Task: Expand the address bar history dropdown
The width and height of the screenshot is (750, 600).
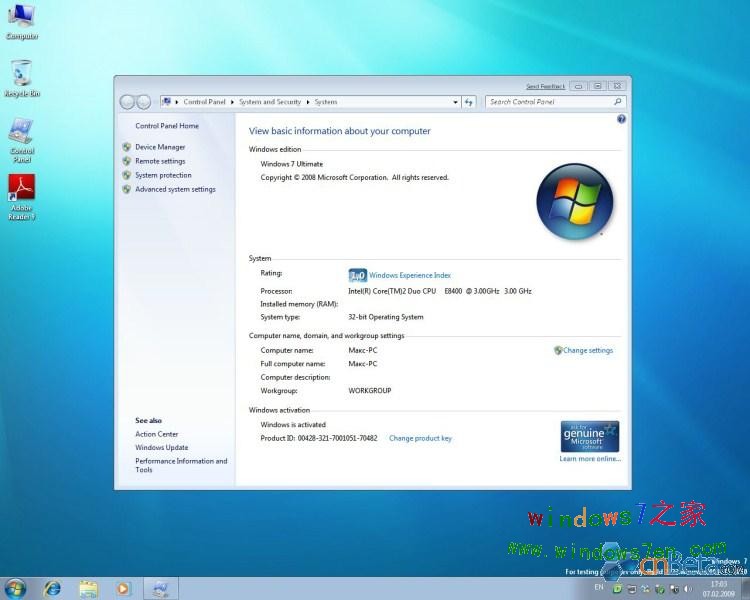Action: point(455,102)
